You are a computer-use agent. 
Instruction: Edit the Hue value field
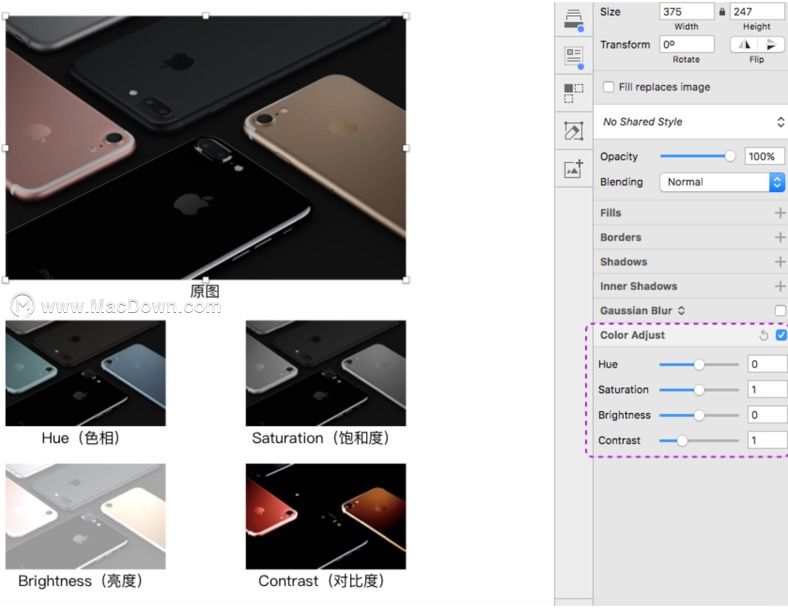pos(767,364)
